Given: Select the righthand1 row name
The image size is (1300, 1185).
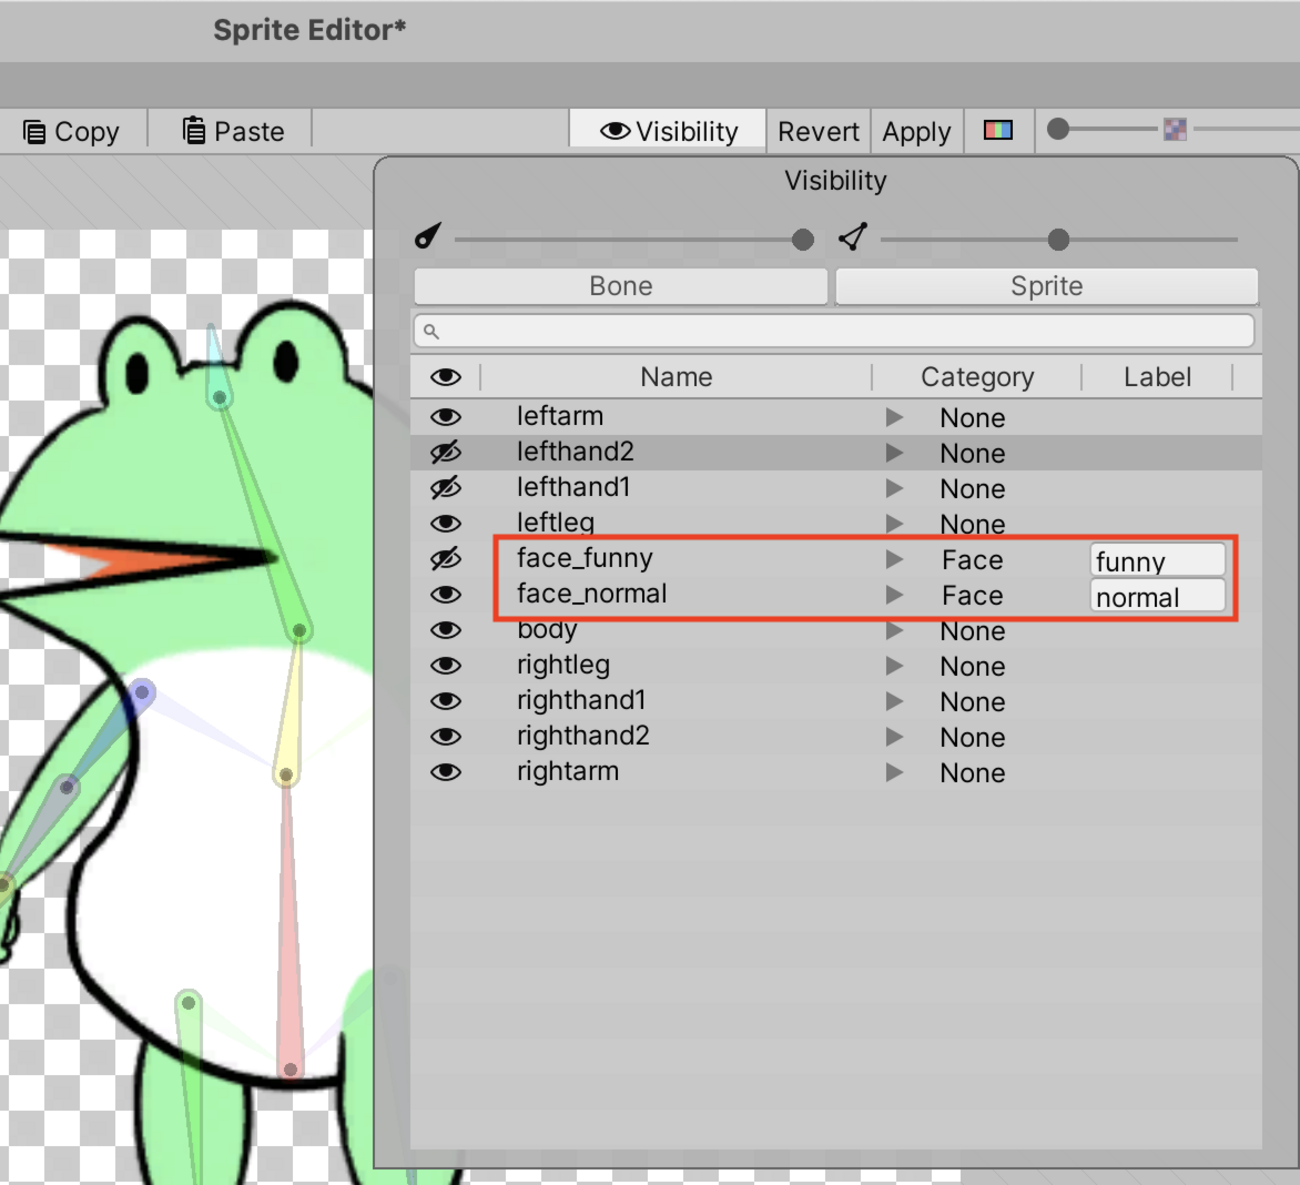Looking at the screenshot, I should pos(581,700).
